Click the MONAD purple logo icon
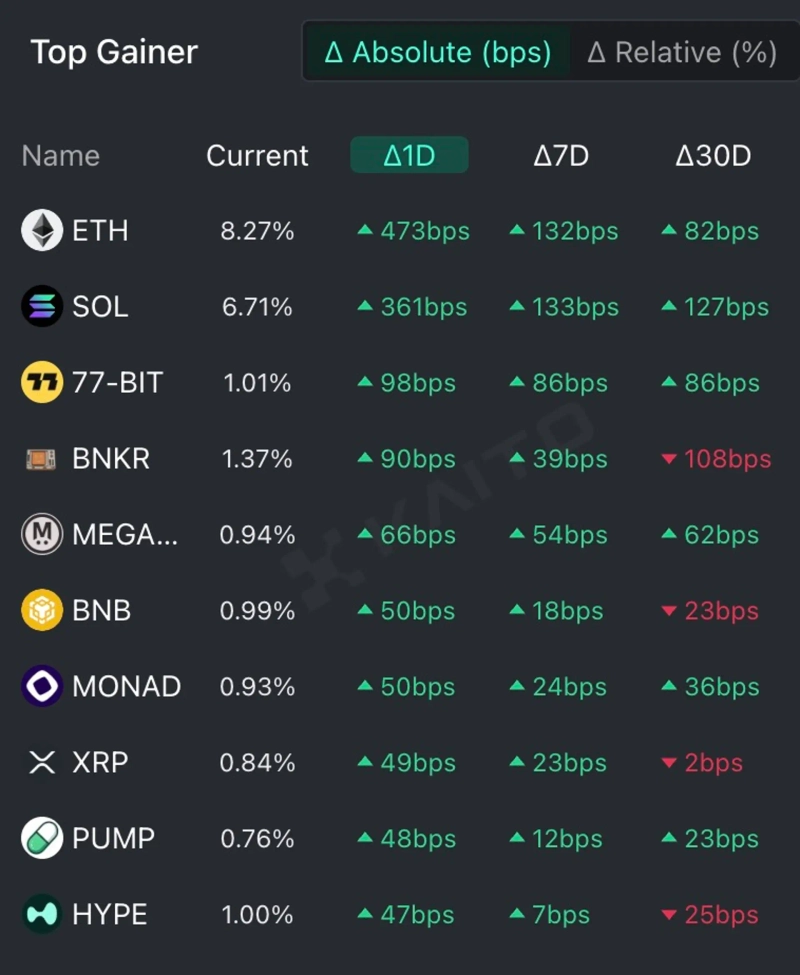 pyautogui.click(x=42, y=687)
